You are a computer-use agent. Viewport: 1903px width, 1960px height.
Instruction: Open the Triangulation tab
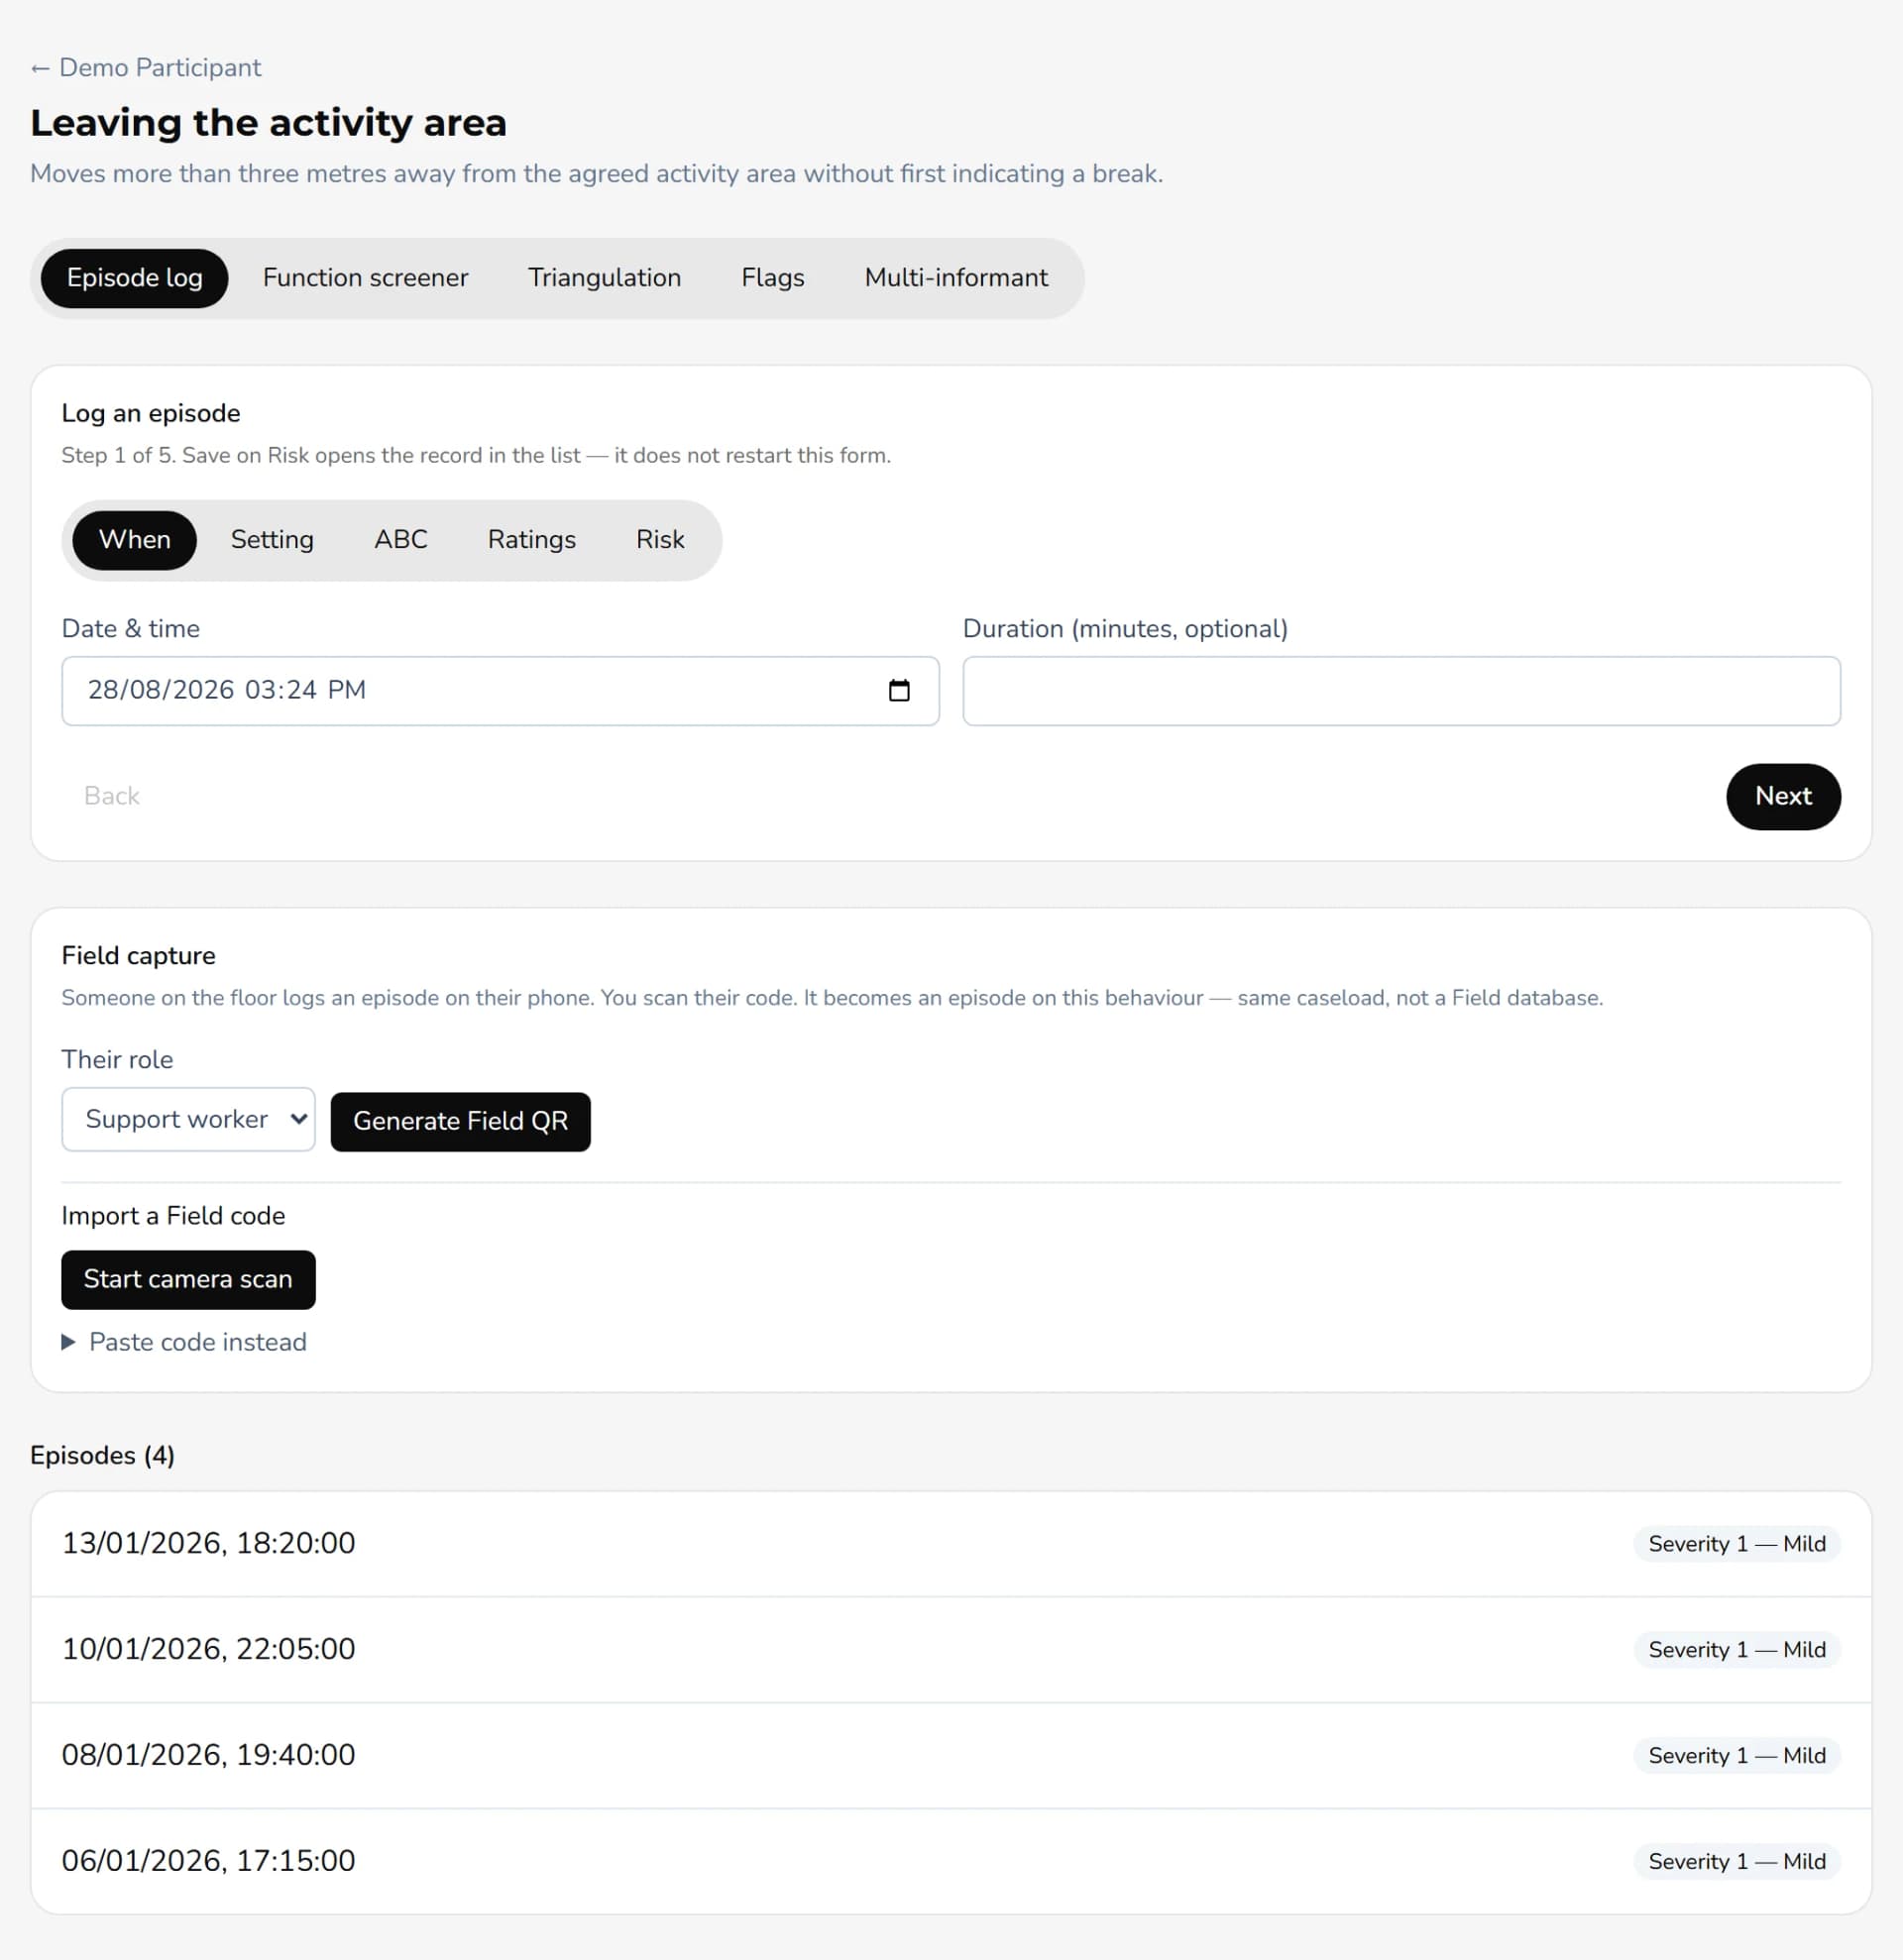click(x=604, y=278)
